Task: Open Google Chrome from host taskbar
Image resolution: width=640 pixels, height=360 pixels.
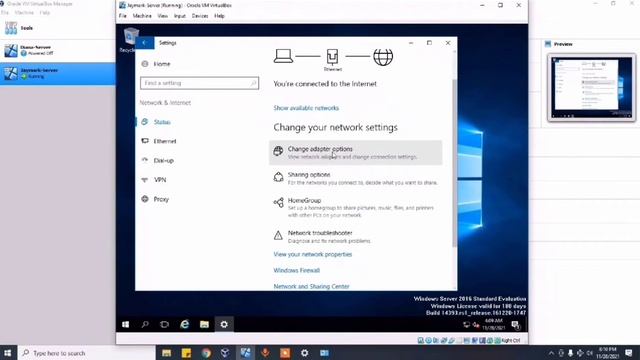Action: tap(206, 353)
